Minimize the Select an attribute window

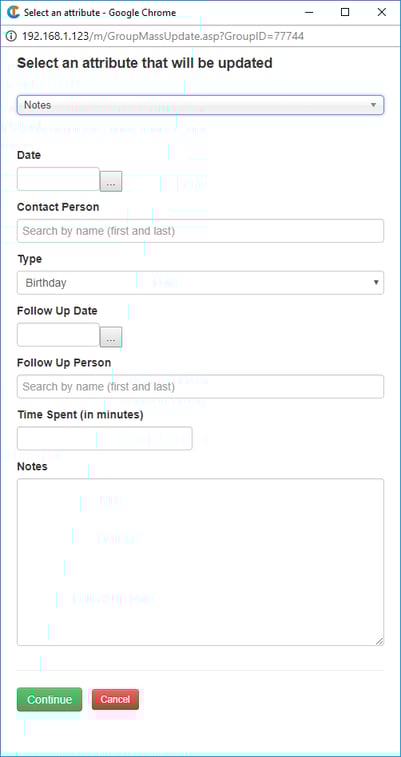pyautogui.click(x=309, y=13)
